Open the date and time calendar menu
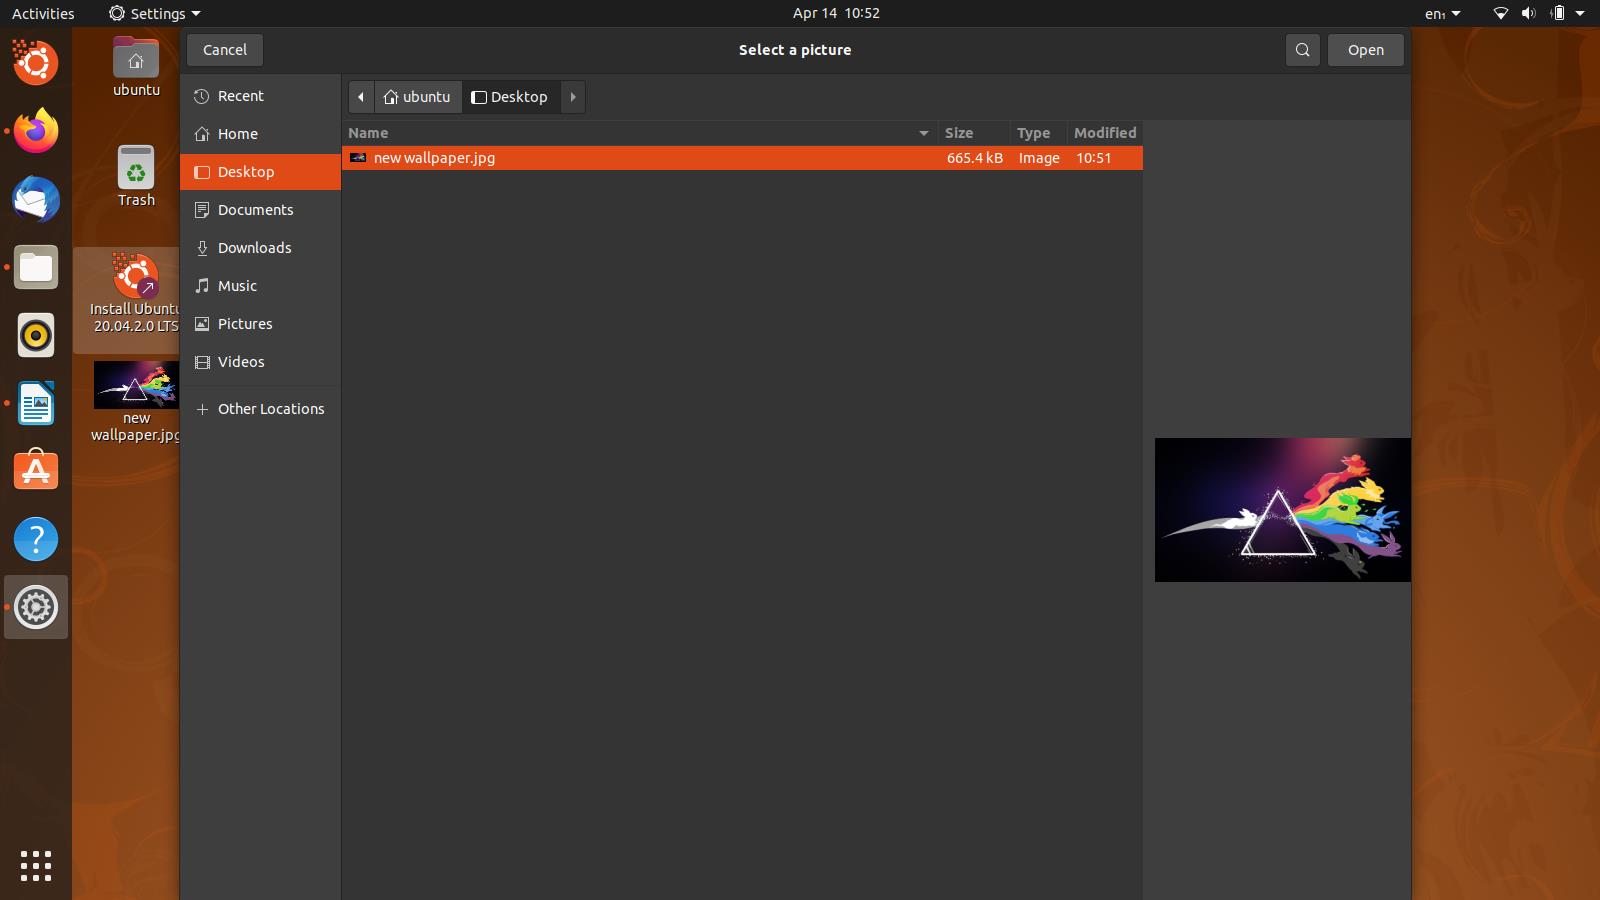Image resolution: width=1600 pixels, height=900 pixels. (x=836, y=13)
